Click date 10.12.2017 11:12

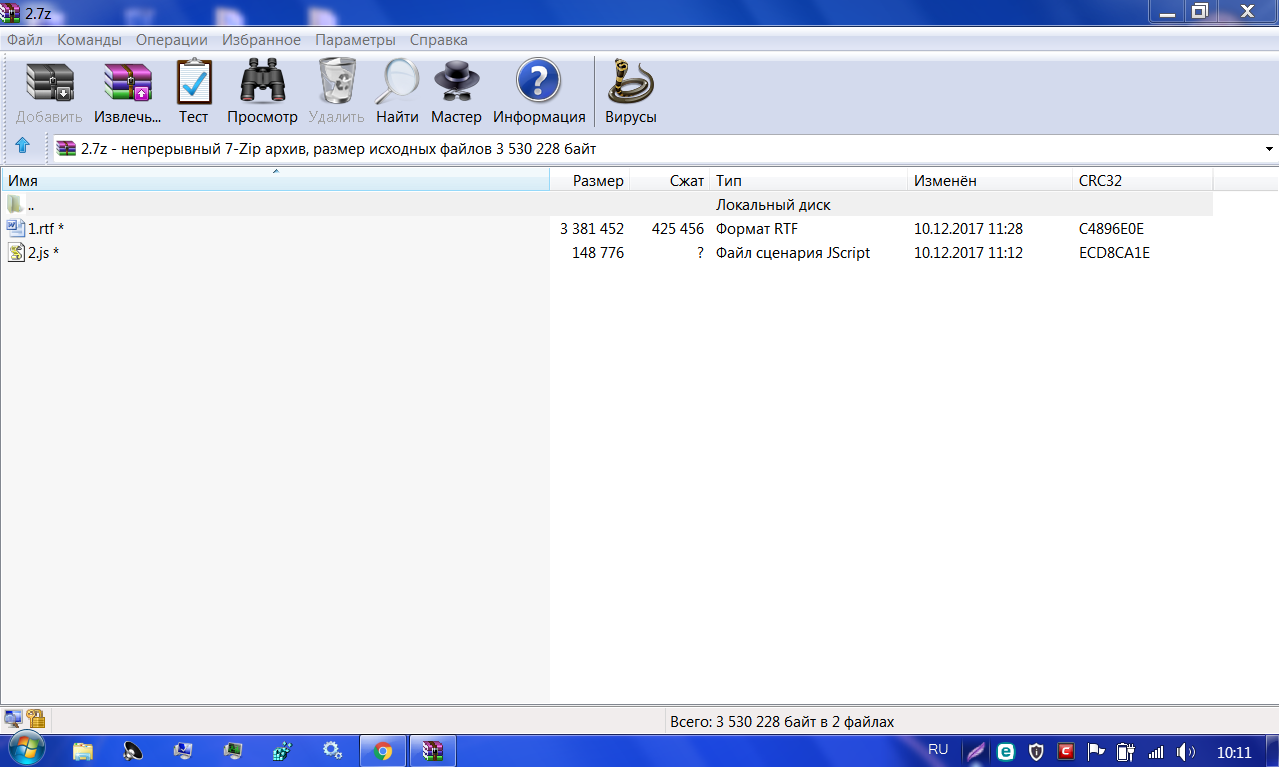968,252
